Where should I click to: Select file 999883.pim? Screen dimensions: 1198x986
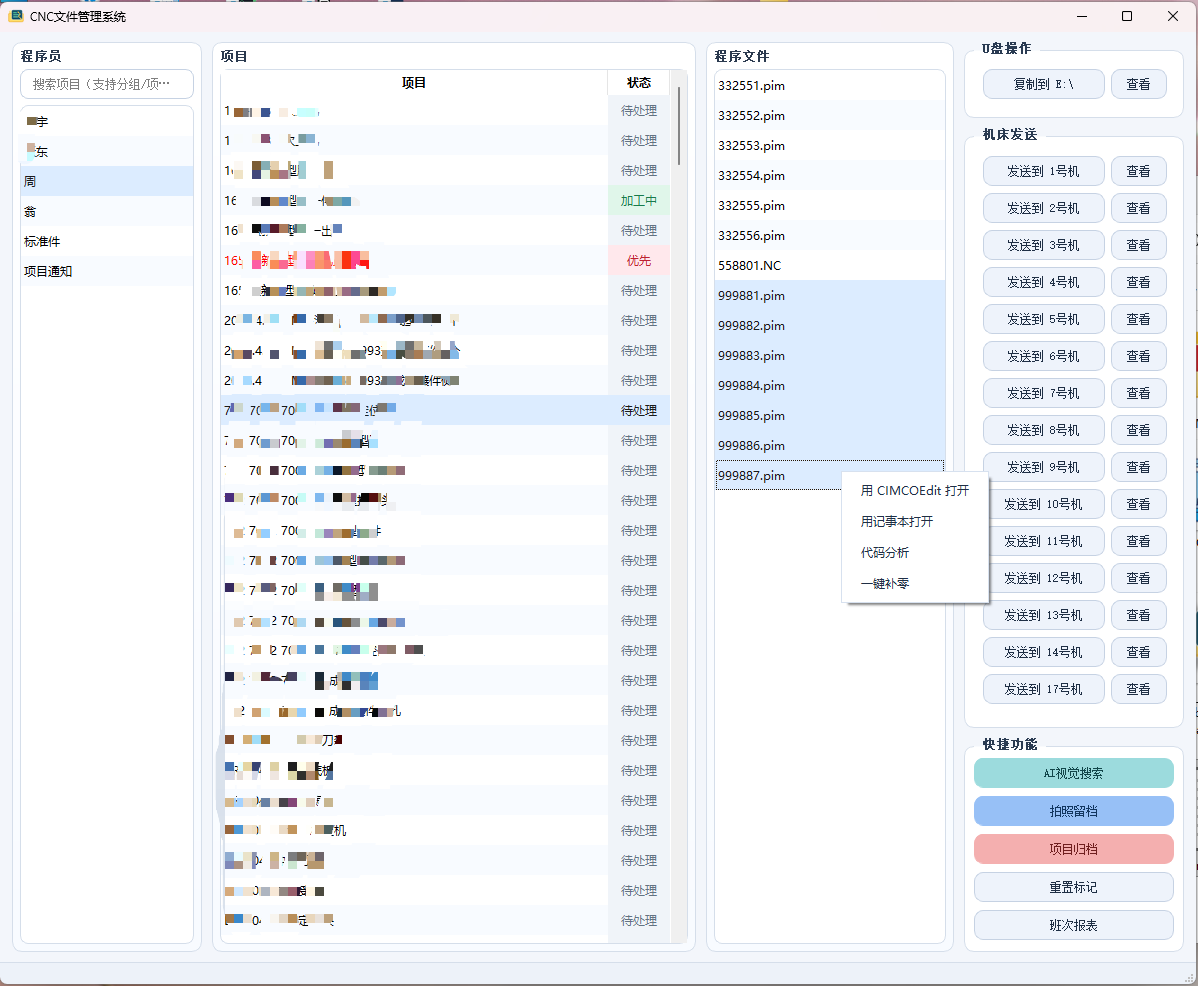point(830,355)
